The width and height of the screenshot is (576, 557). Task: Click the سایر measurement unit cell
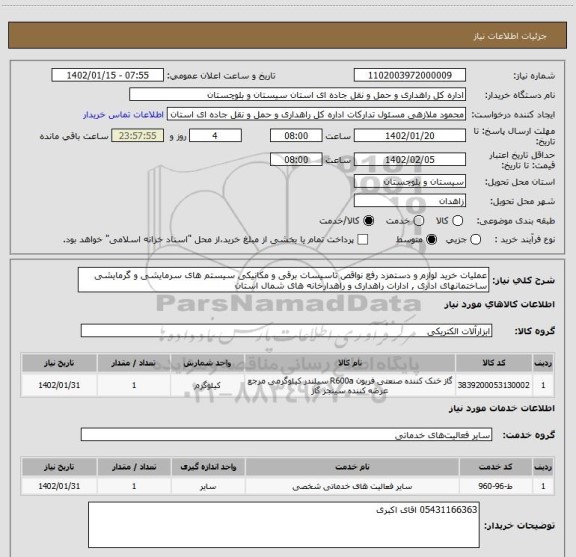208,486
